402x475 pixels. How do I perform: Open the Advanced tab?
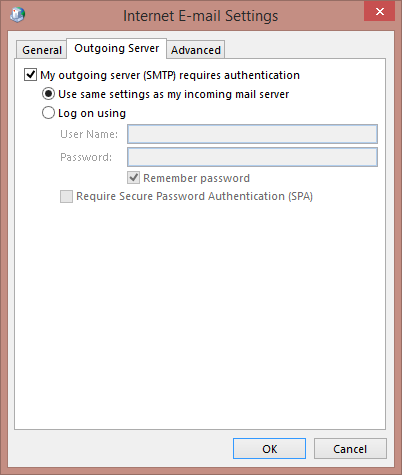click(196, 50)
